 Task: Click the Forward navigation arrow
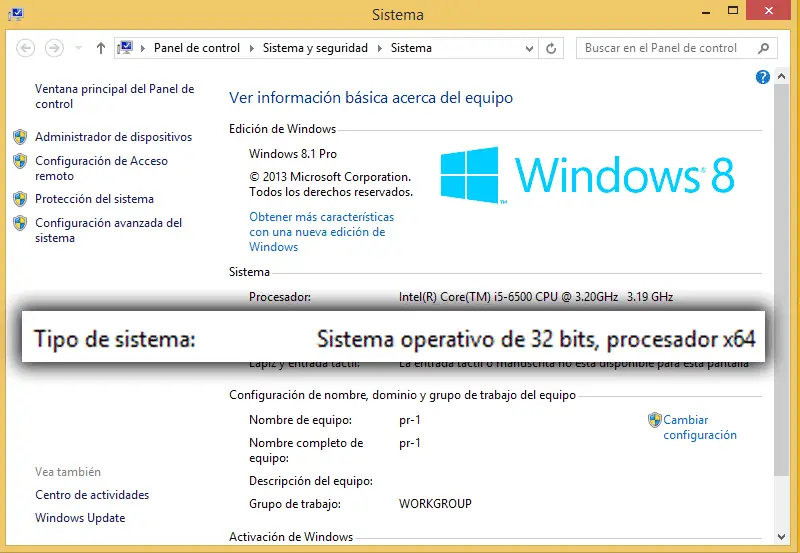[54, 48]
